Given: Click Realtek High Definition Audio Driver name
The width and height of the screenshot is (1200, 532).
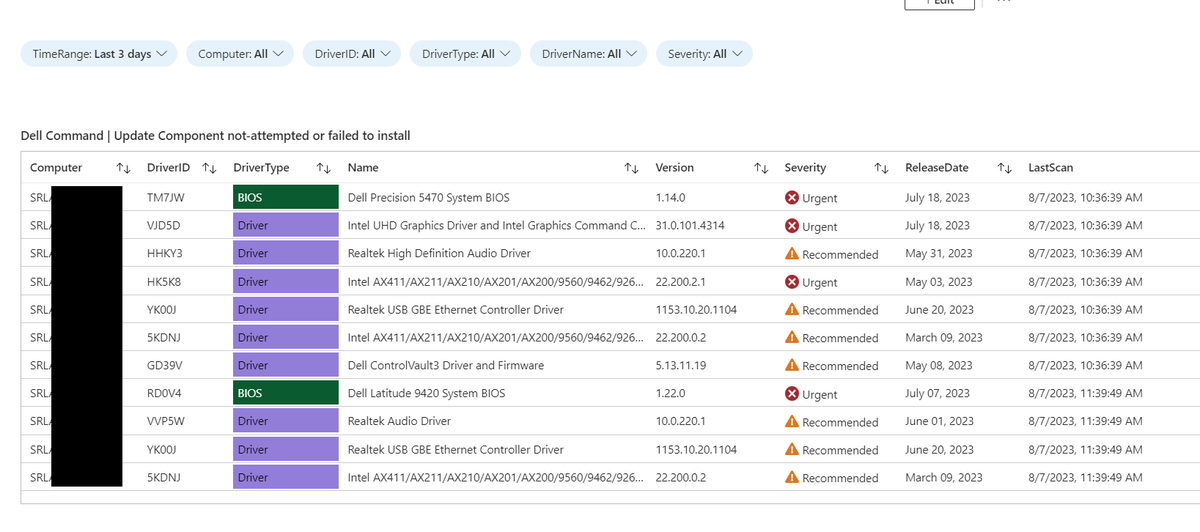Looking at the screenshot, I should 439,254.
